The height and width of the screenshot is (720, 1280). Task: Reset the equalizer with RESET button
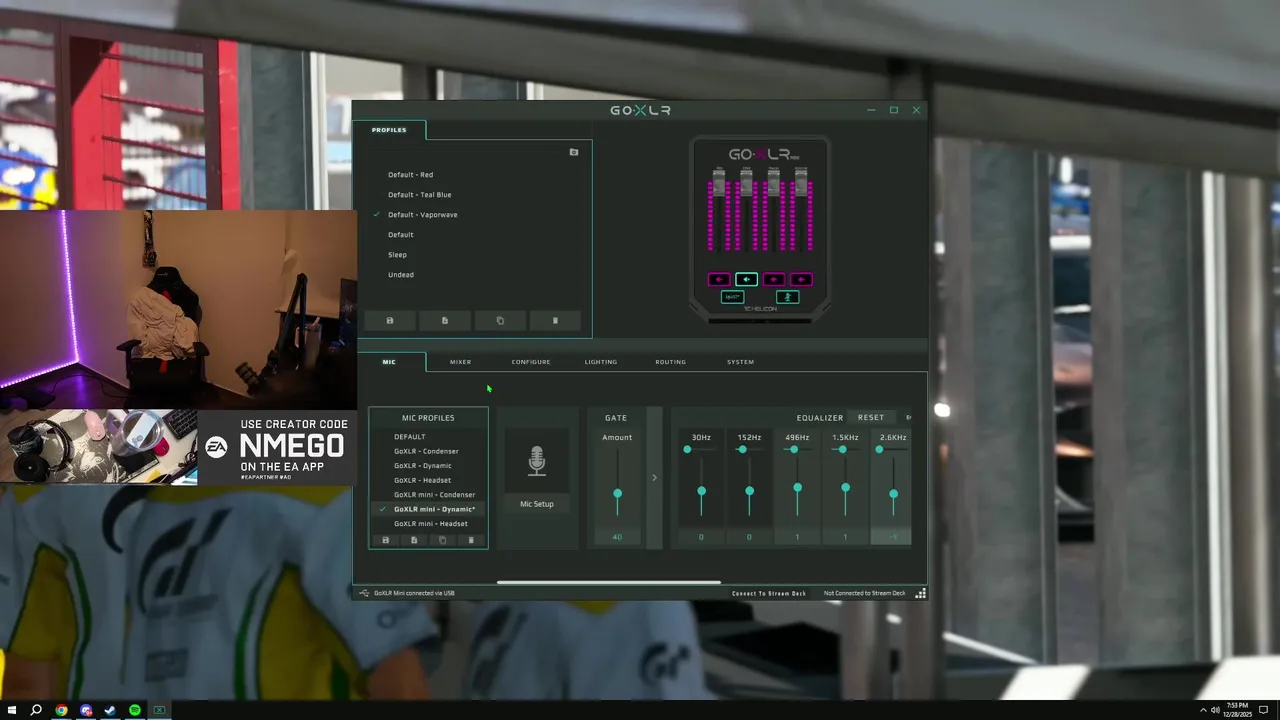tap(871, 417)
